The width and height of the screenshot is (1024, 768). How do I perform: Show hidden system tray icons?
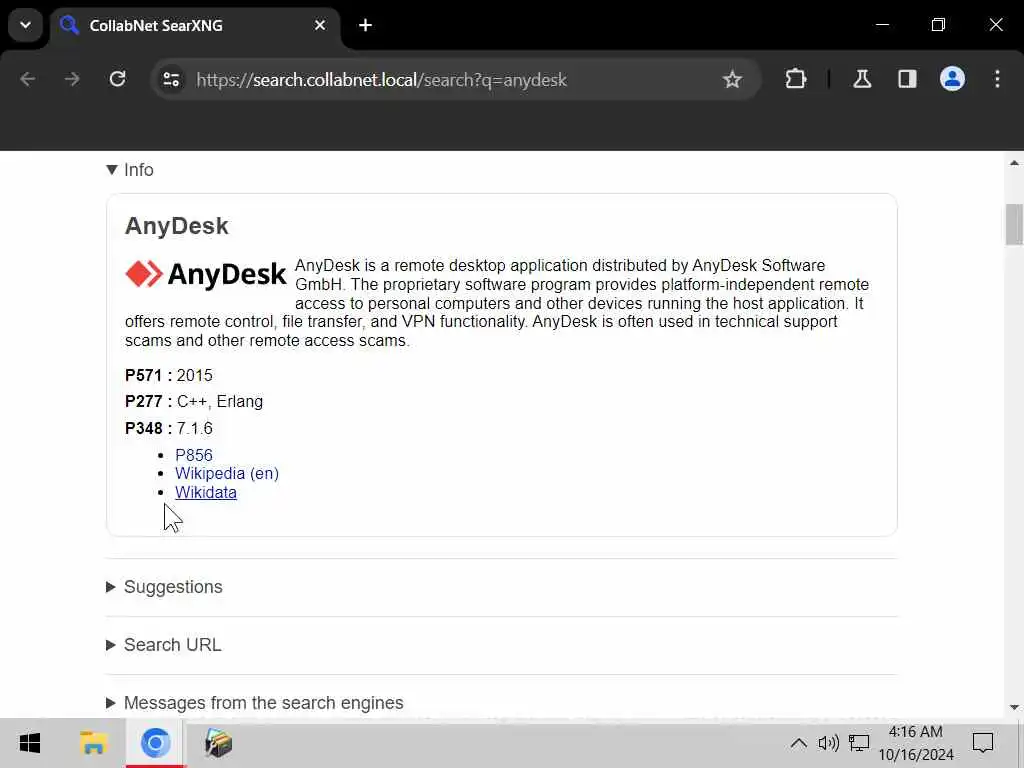pos(798,743)
